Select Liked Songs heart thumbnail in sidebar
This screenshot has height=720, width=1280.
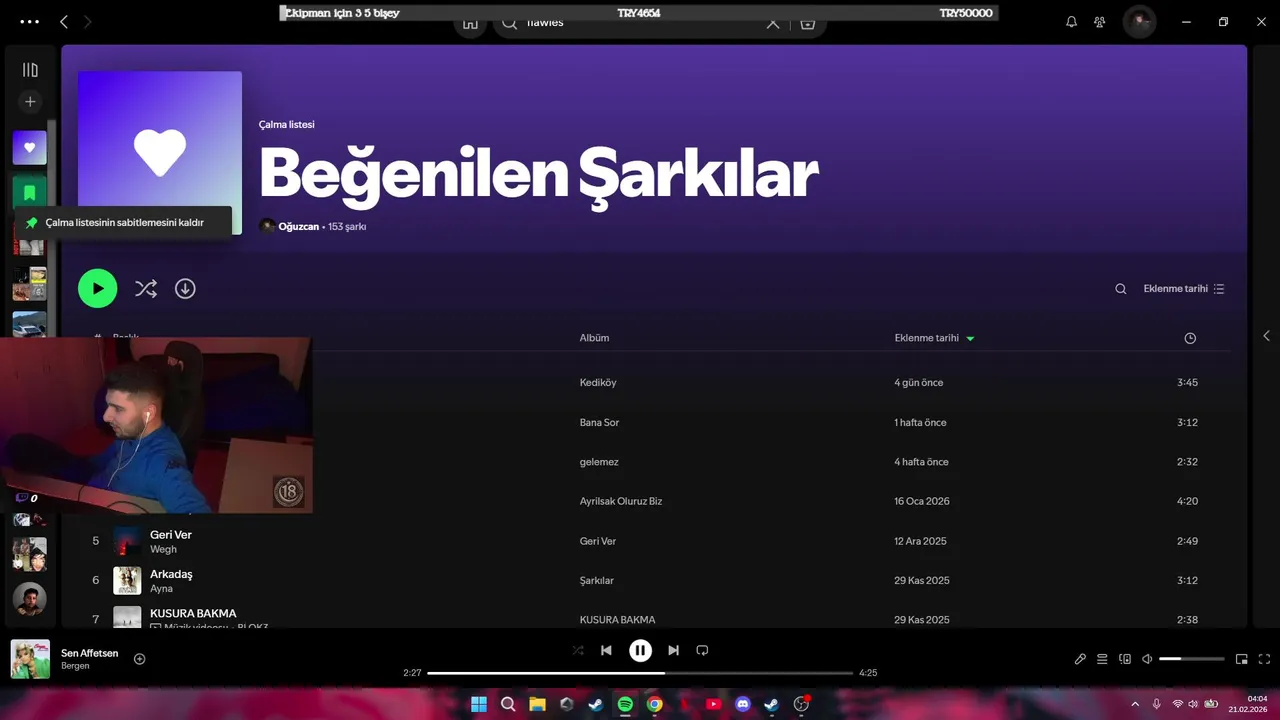point(30,147)
